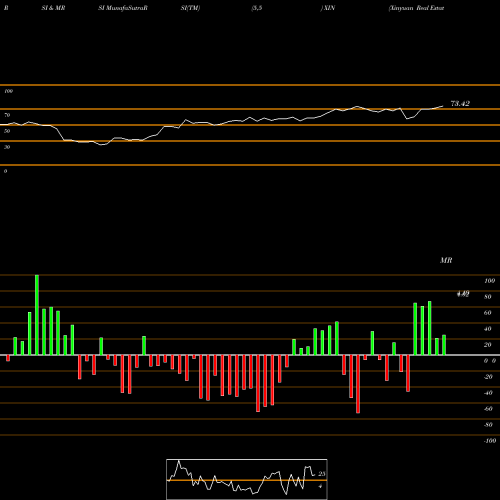Open the mini chart thumbnail at the bottom
This screenshot has height=500, width=500.
click(247, 479)
